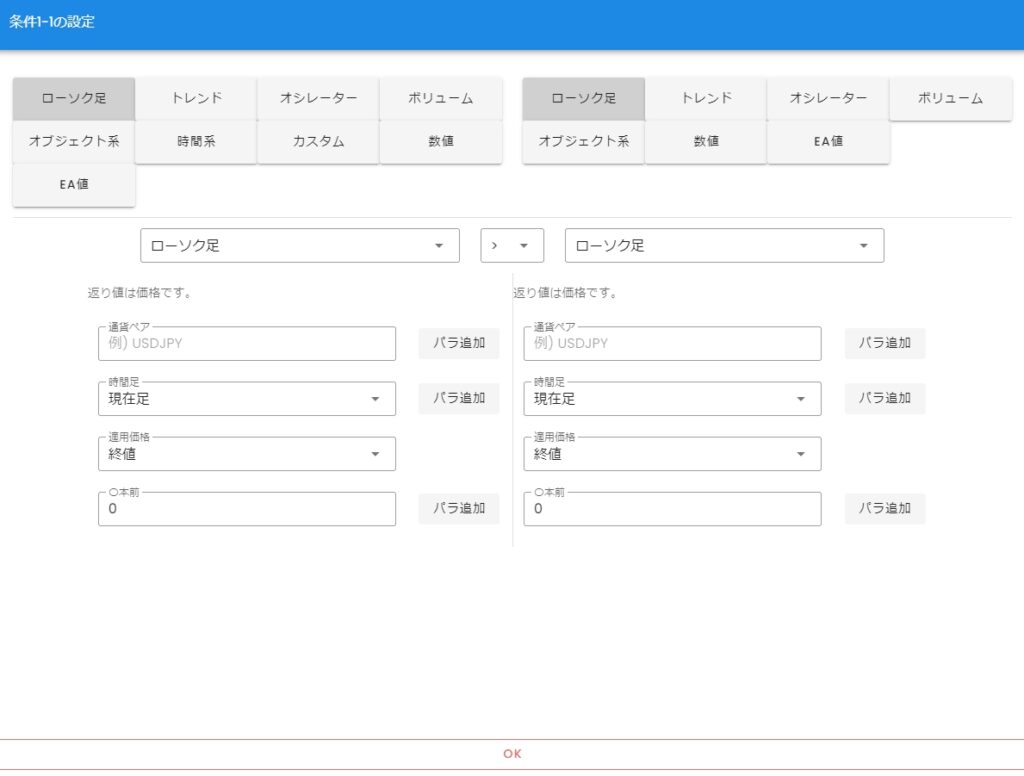
Task: Open left 適用価格 dropdown
Action: click(247, 454)
